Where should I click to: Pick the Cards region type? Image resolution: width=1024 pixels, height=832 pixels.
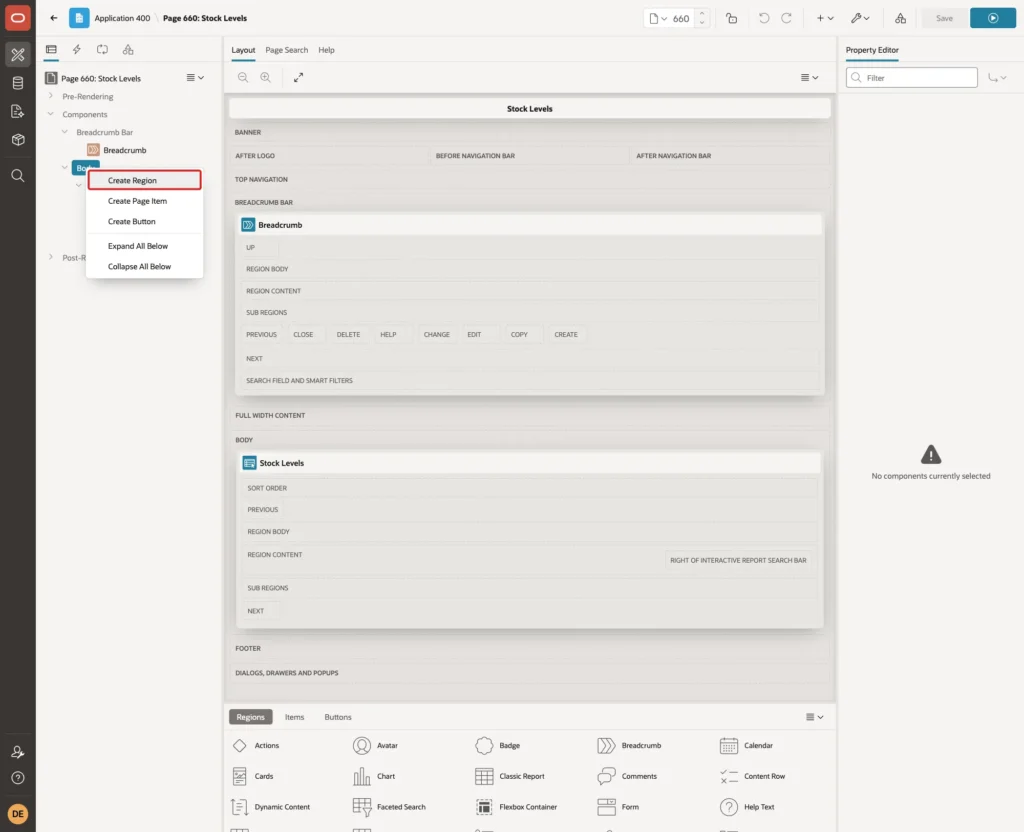(x=253, y=776)
